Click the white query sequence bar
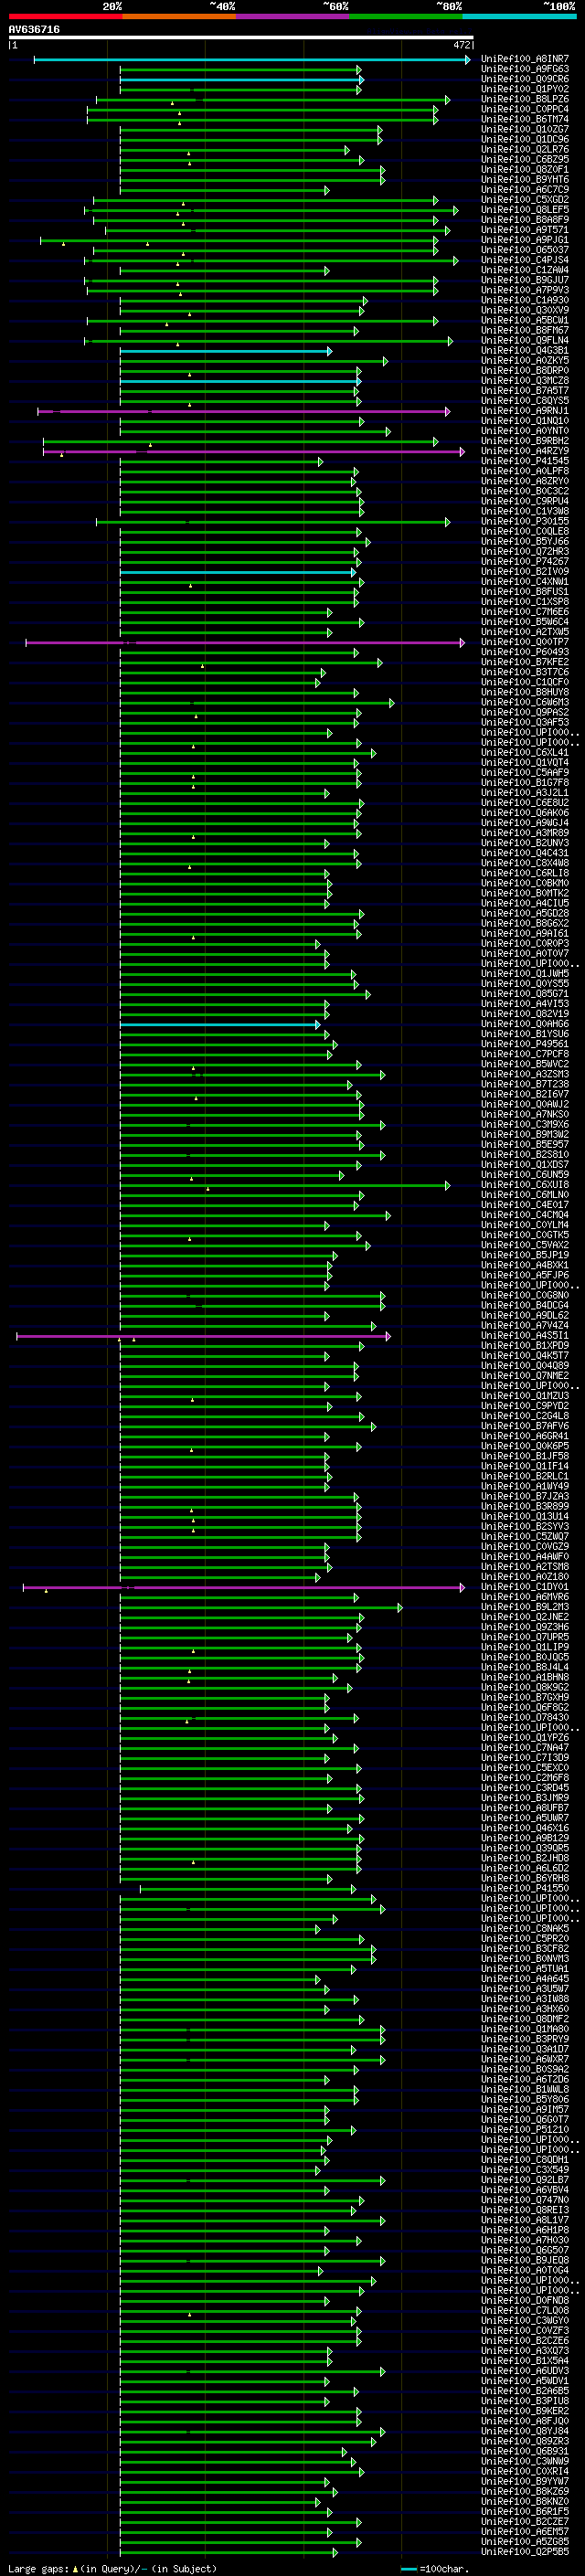The image size is (585, 2576). [x=241, y=38]
